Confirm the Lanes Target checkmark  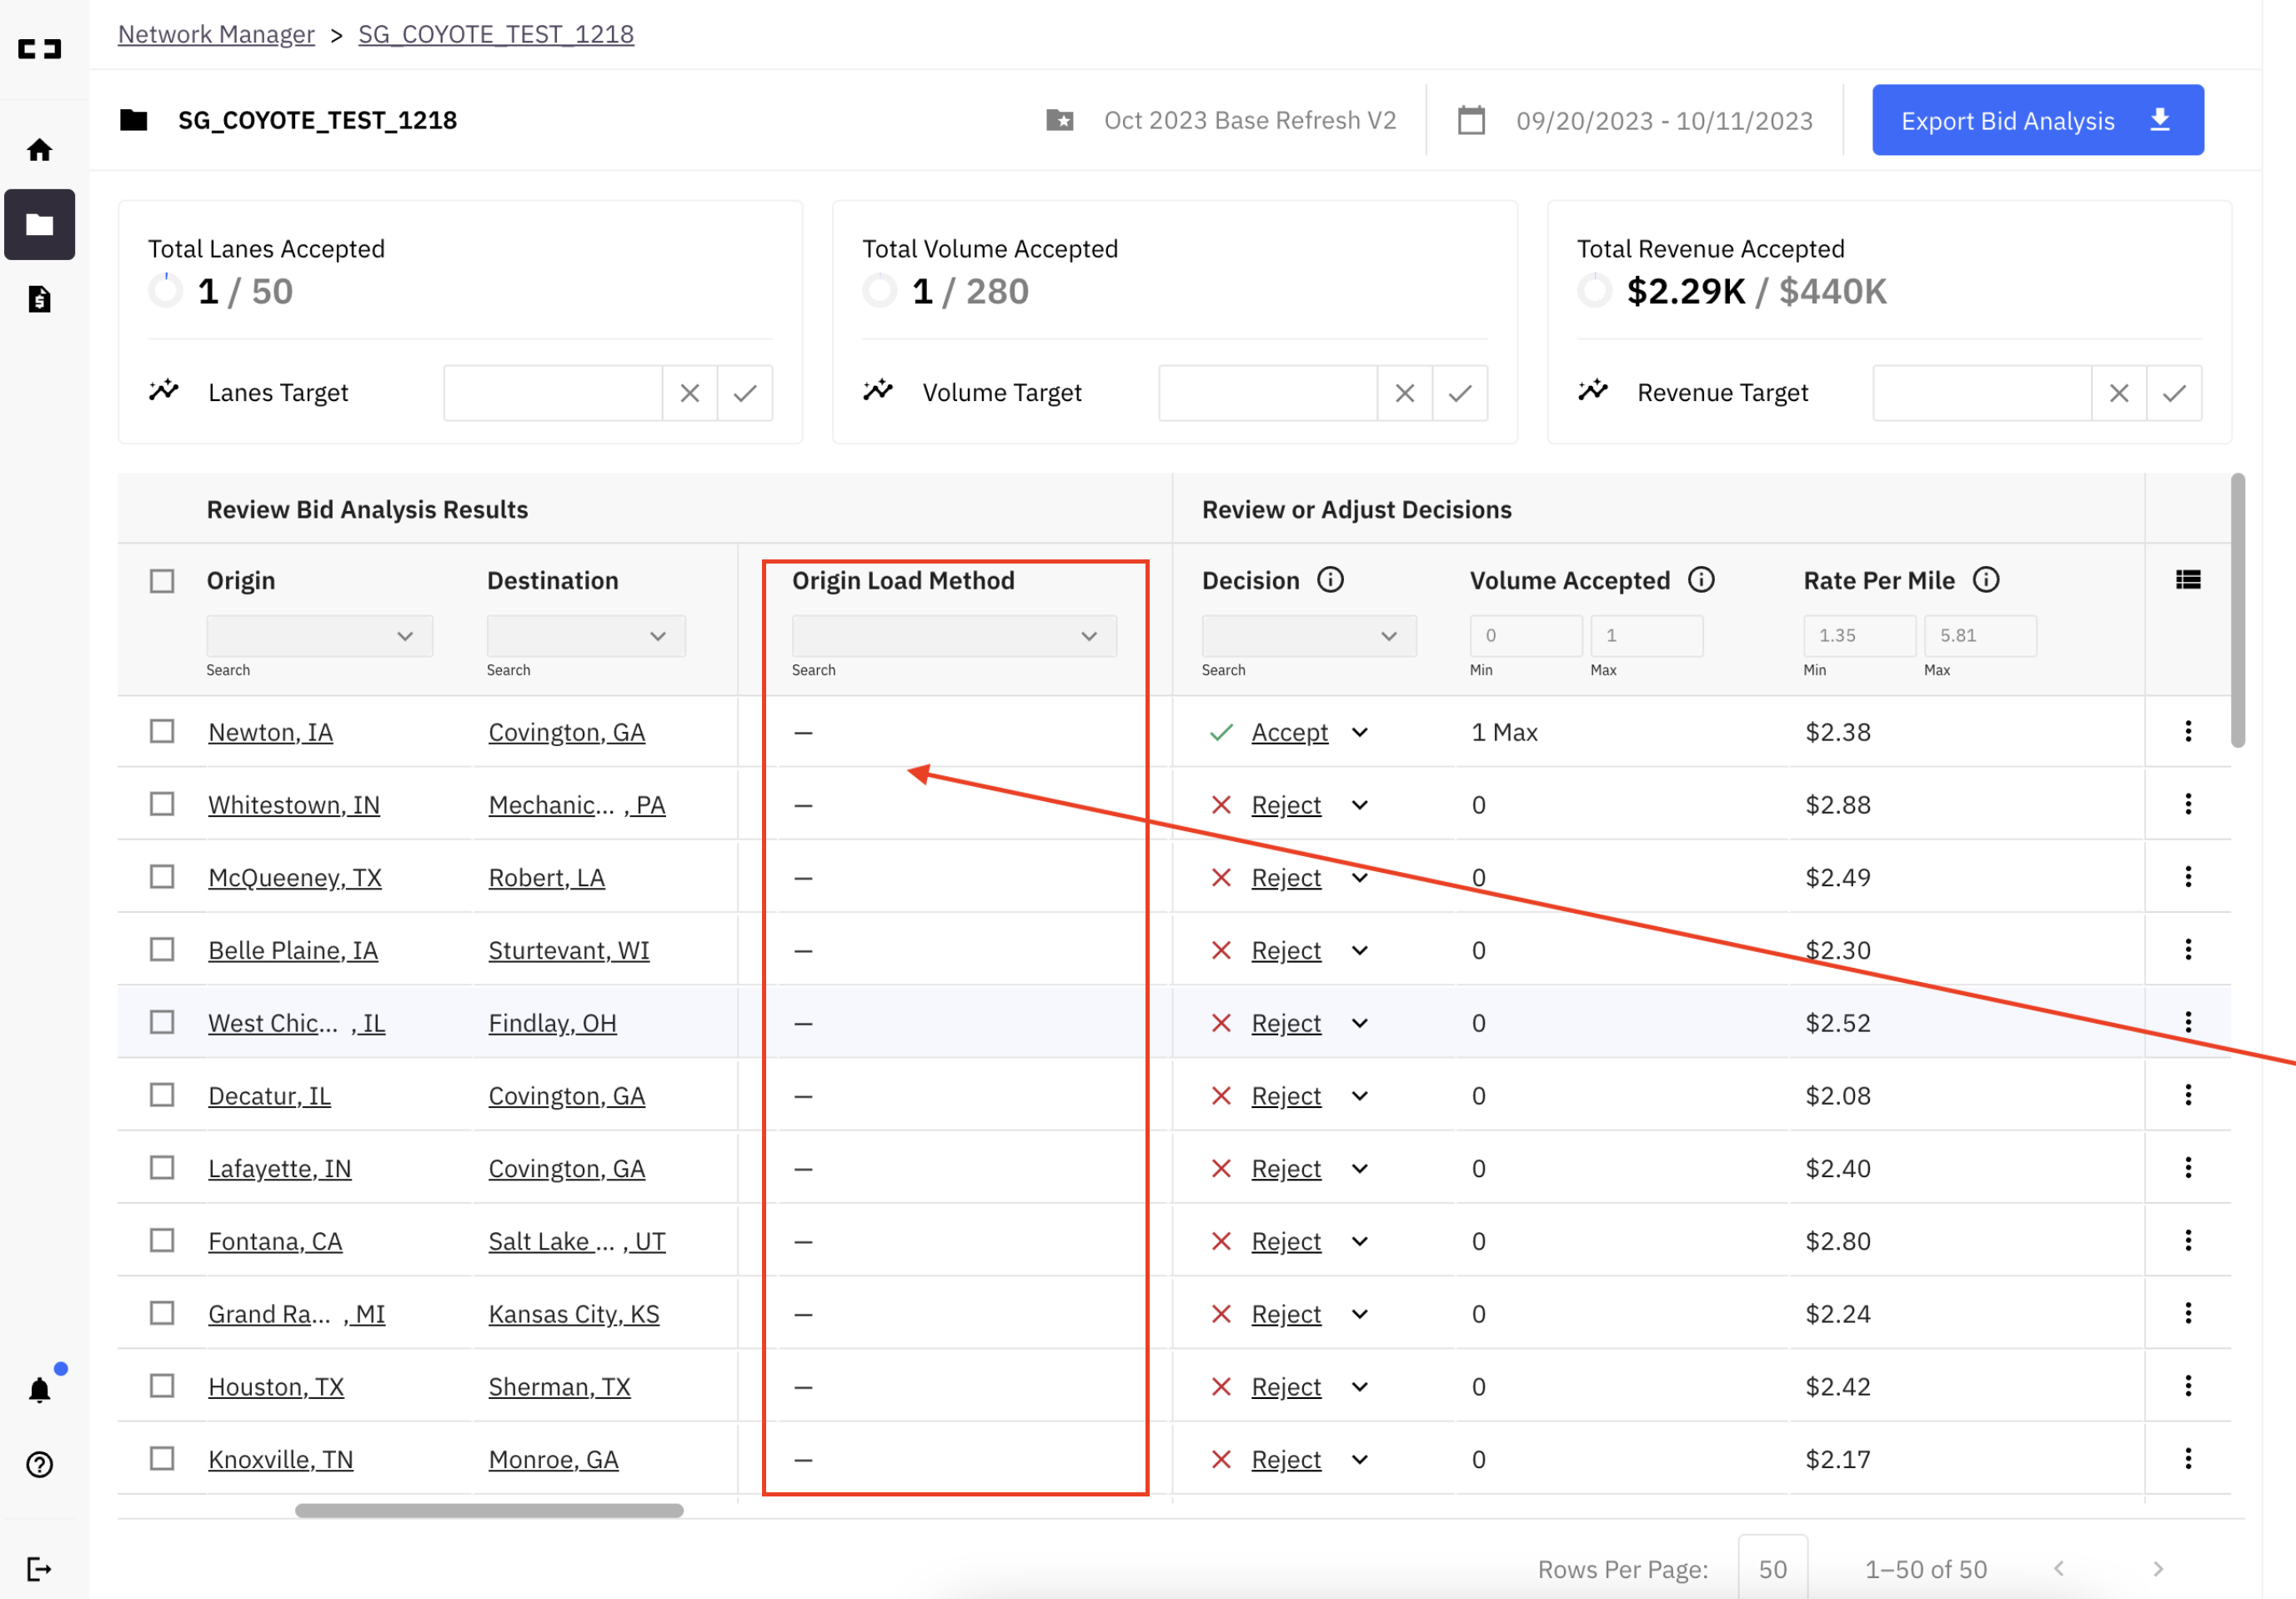click(745, 393)
